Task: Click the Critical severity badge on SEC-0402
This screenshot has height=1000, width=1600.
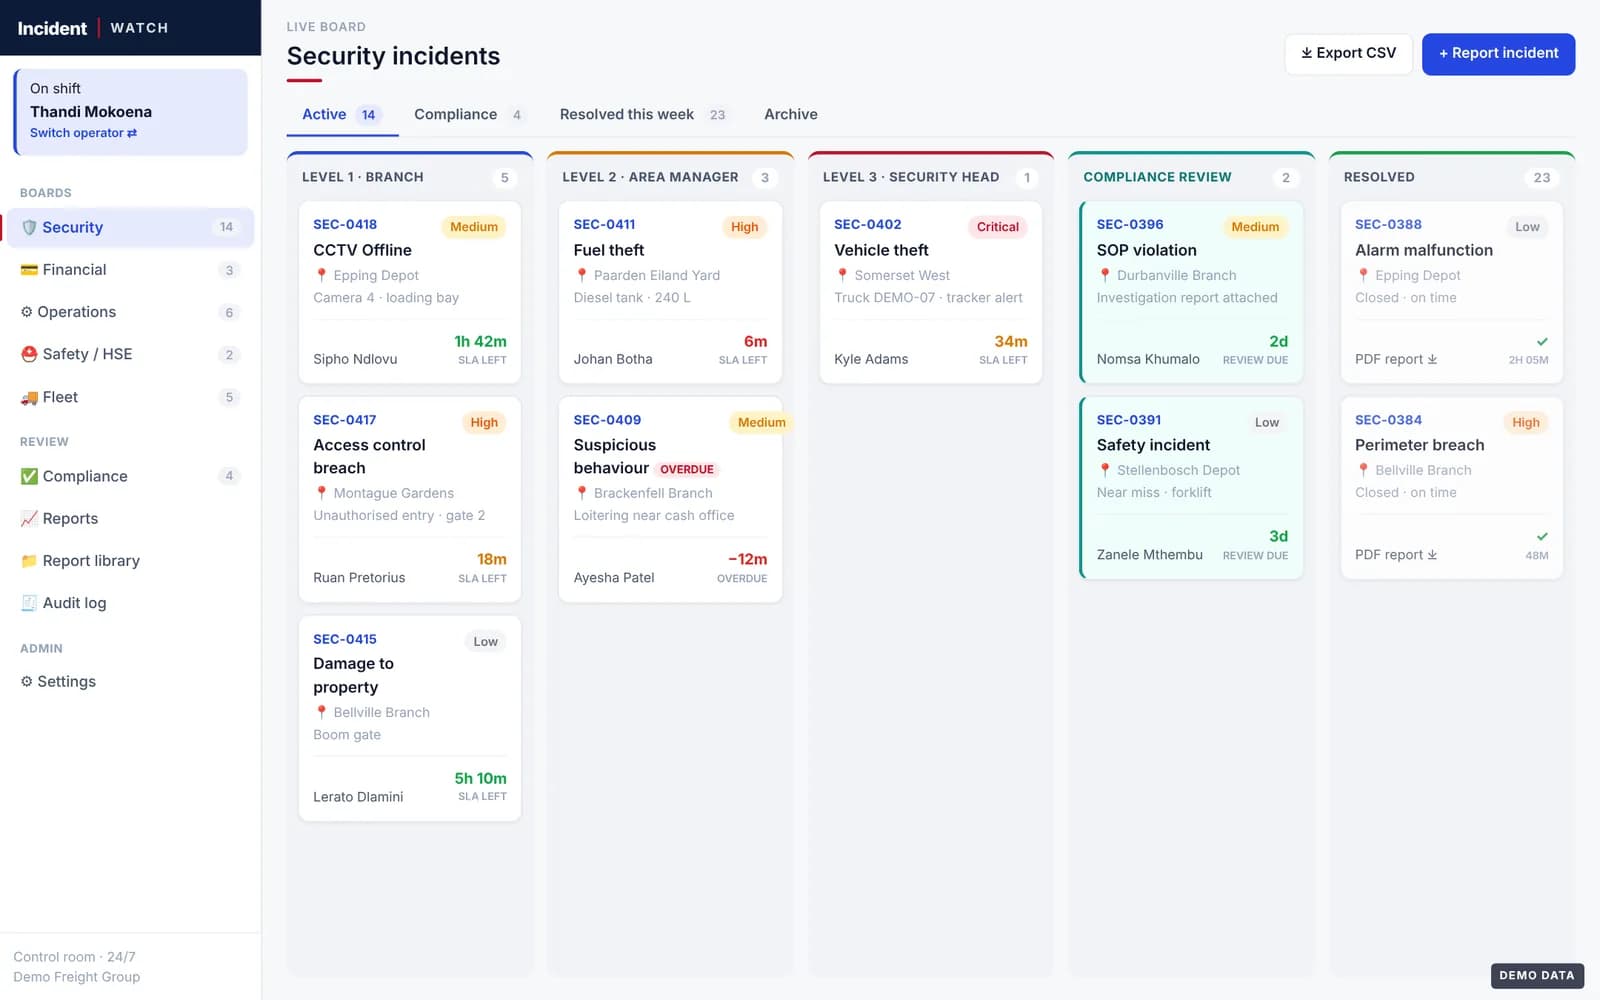Action: (x=998, y=227)
